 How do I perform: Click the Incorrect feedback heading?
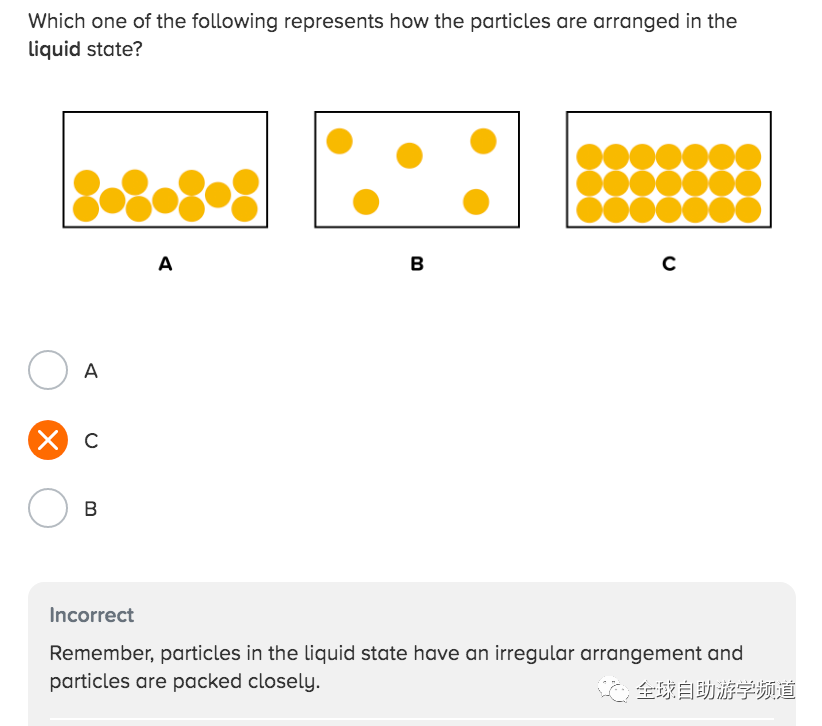point(92,615)
